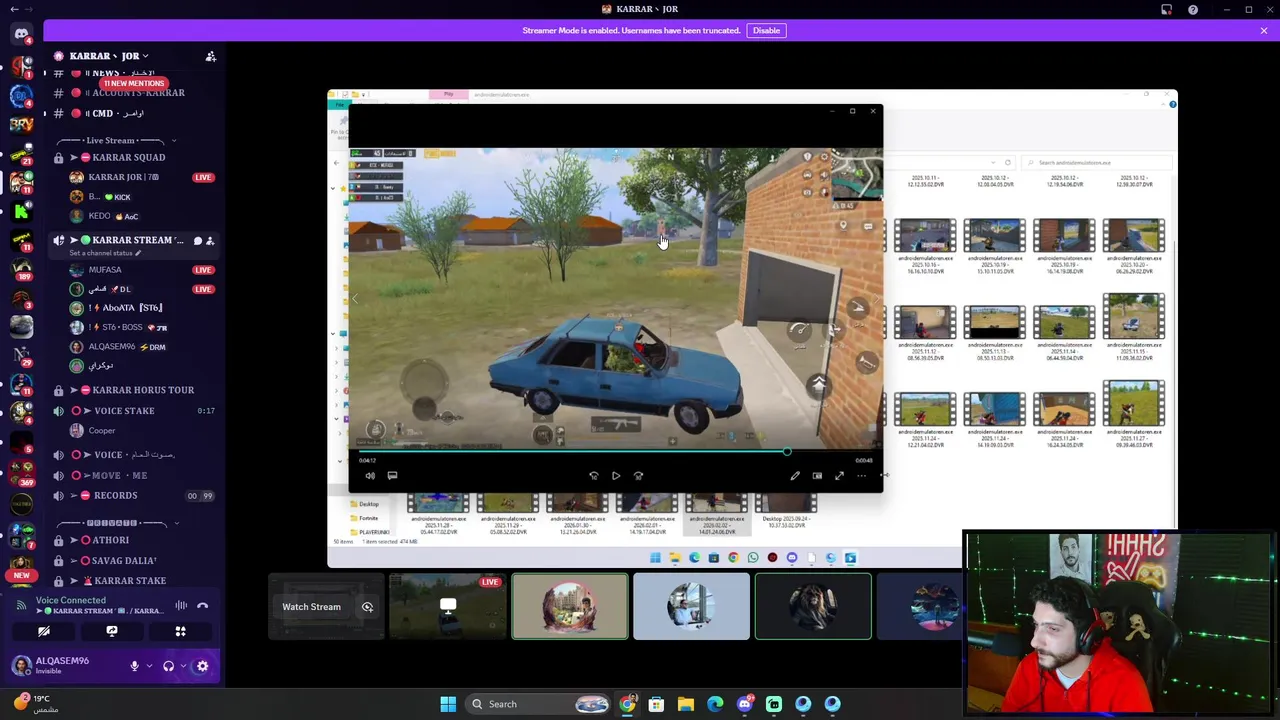Click edit pencil icon in streamed player
The width and height of the screenshot is (1280, 720).
(x=795, y=476)
